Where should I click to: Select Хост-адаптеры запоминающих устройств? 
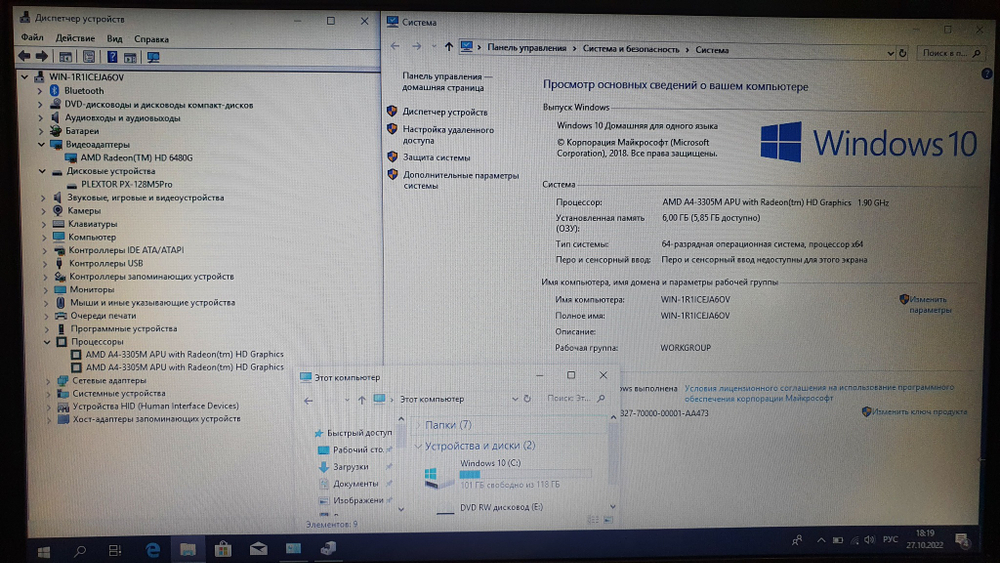coord(156,419)
